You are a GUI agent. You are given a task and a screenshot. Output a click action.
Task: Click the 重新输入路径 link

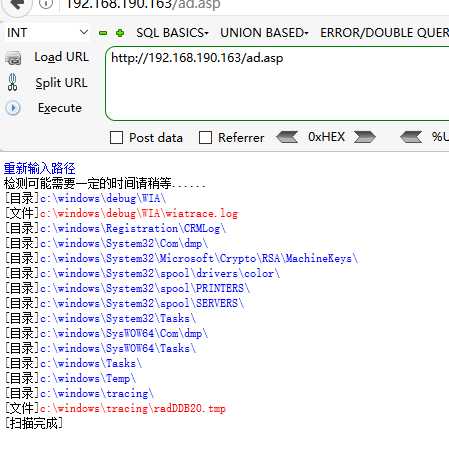(40, 168)
